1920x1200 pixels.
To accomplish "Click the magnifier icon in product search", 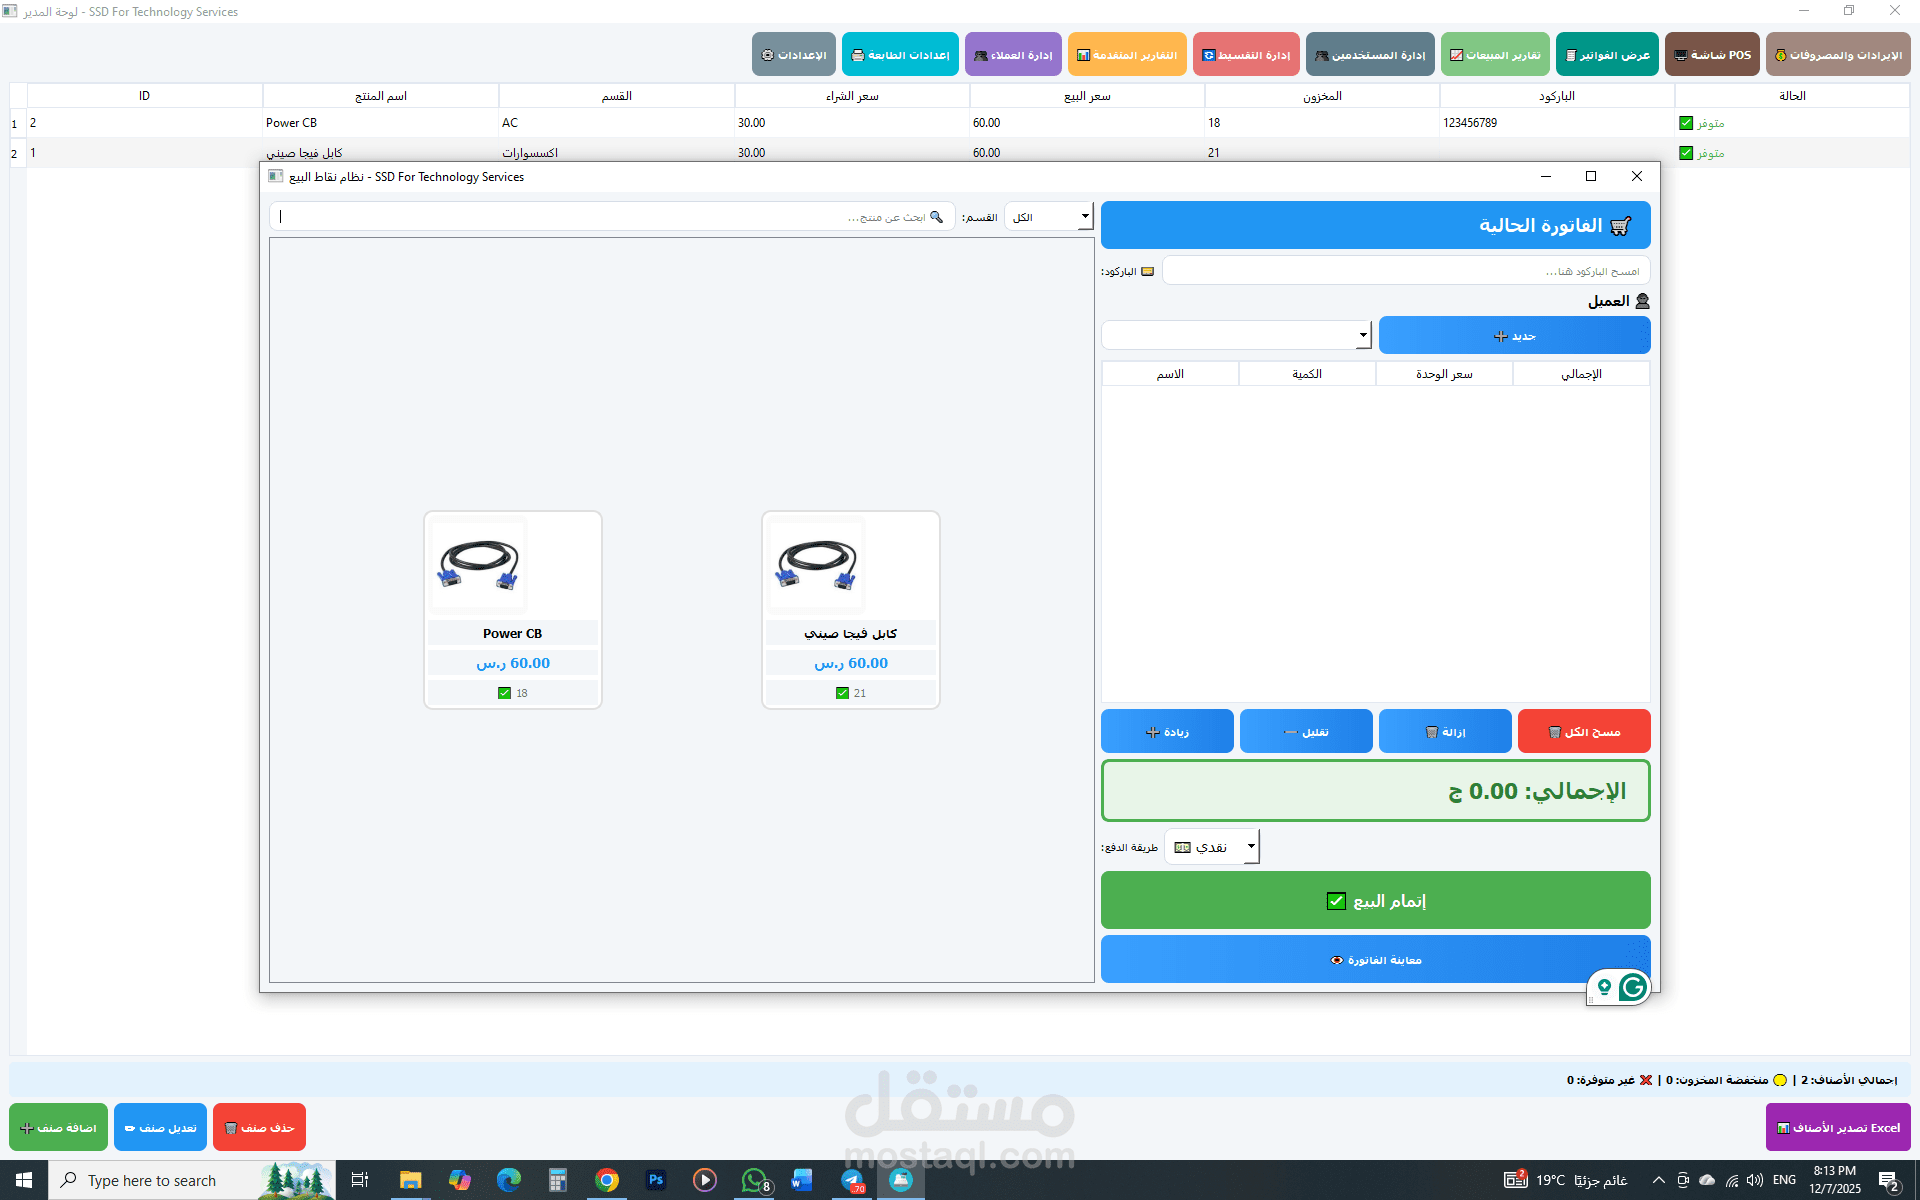I will pyautogui.click(x=937, y=217).
